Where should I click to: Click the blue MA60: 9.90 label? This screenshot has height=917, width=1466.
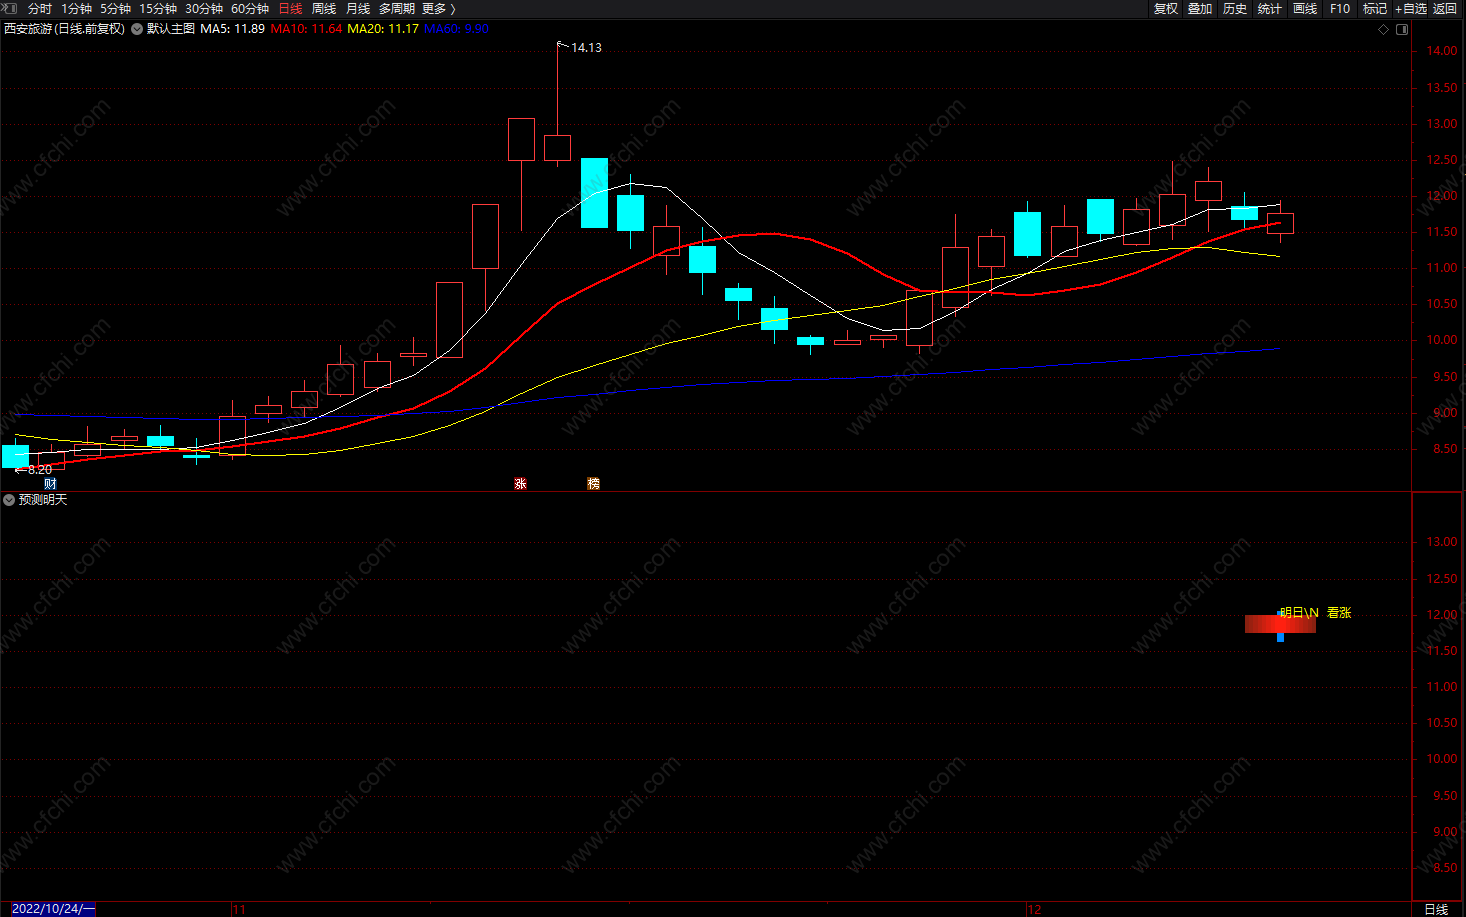456,29
